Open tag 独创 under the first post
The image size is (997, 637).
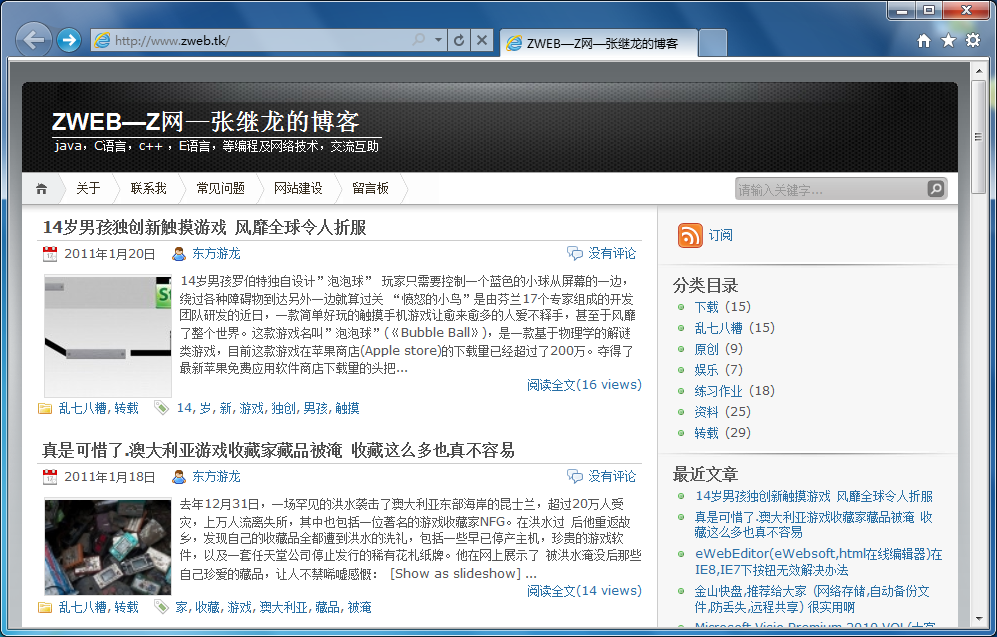(284, 408)
